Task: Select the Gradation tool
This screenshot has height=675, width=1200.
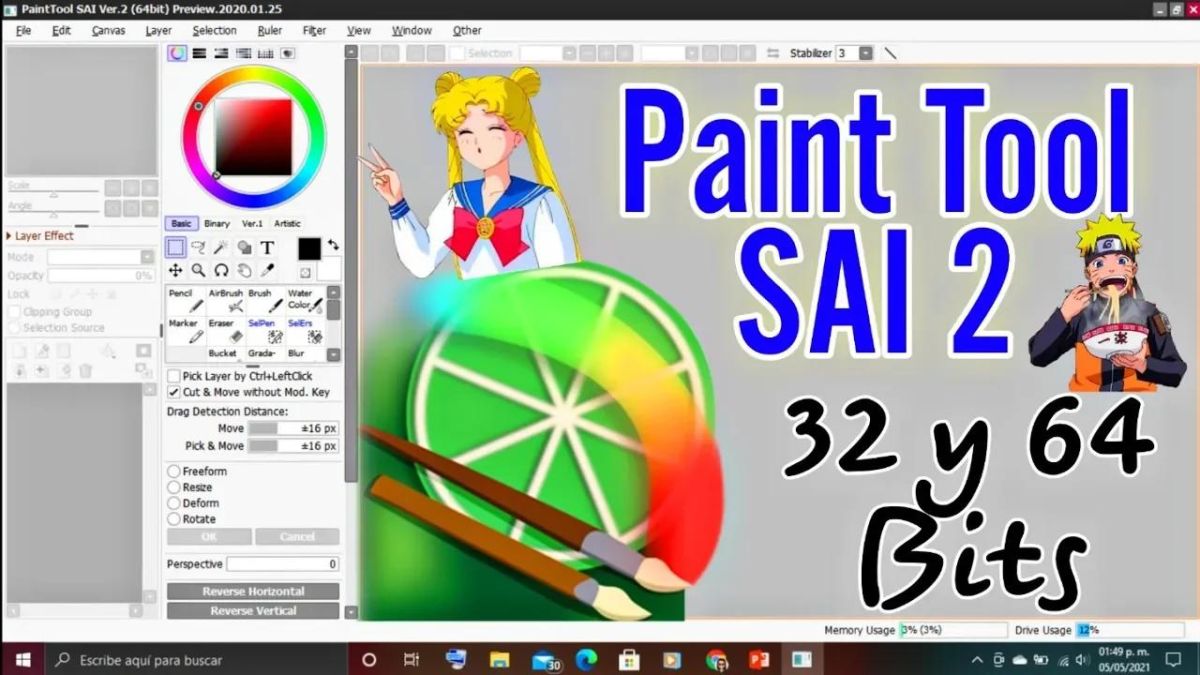Action: pyautogui.click(x=265, y=354)
